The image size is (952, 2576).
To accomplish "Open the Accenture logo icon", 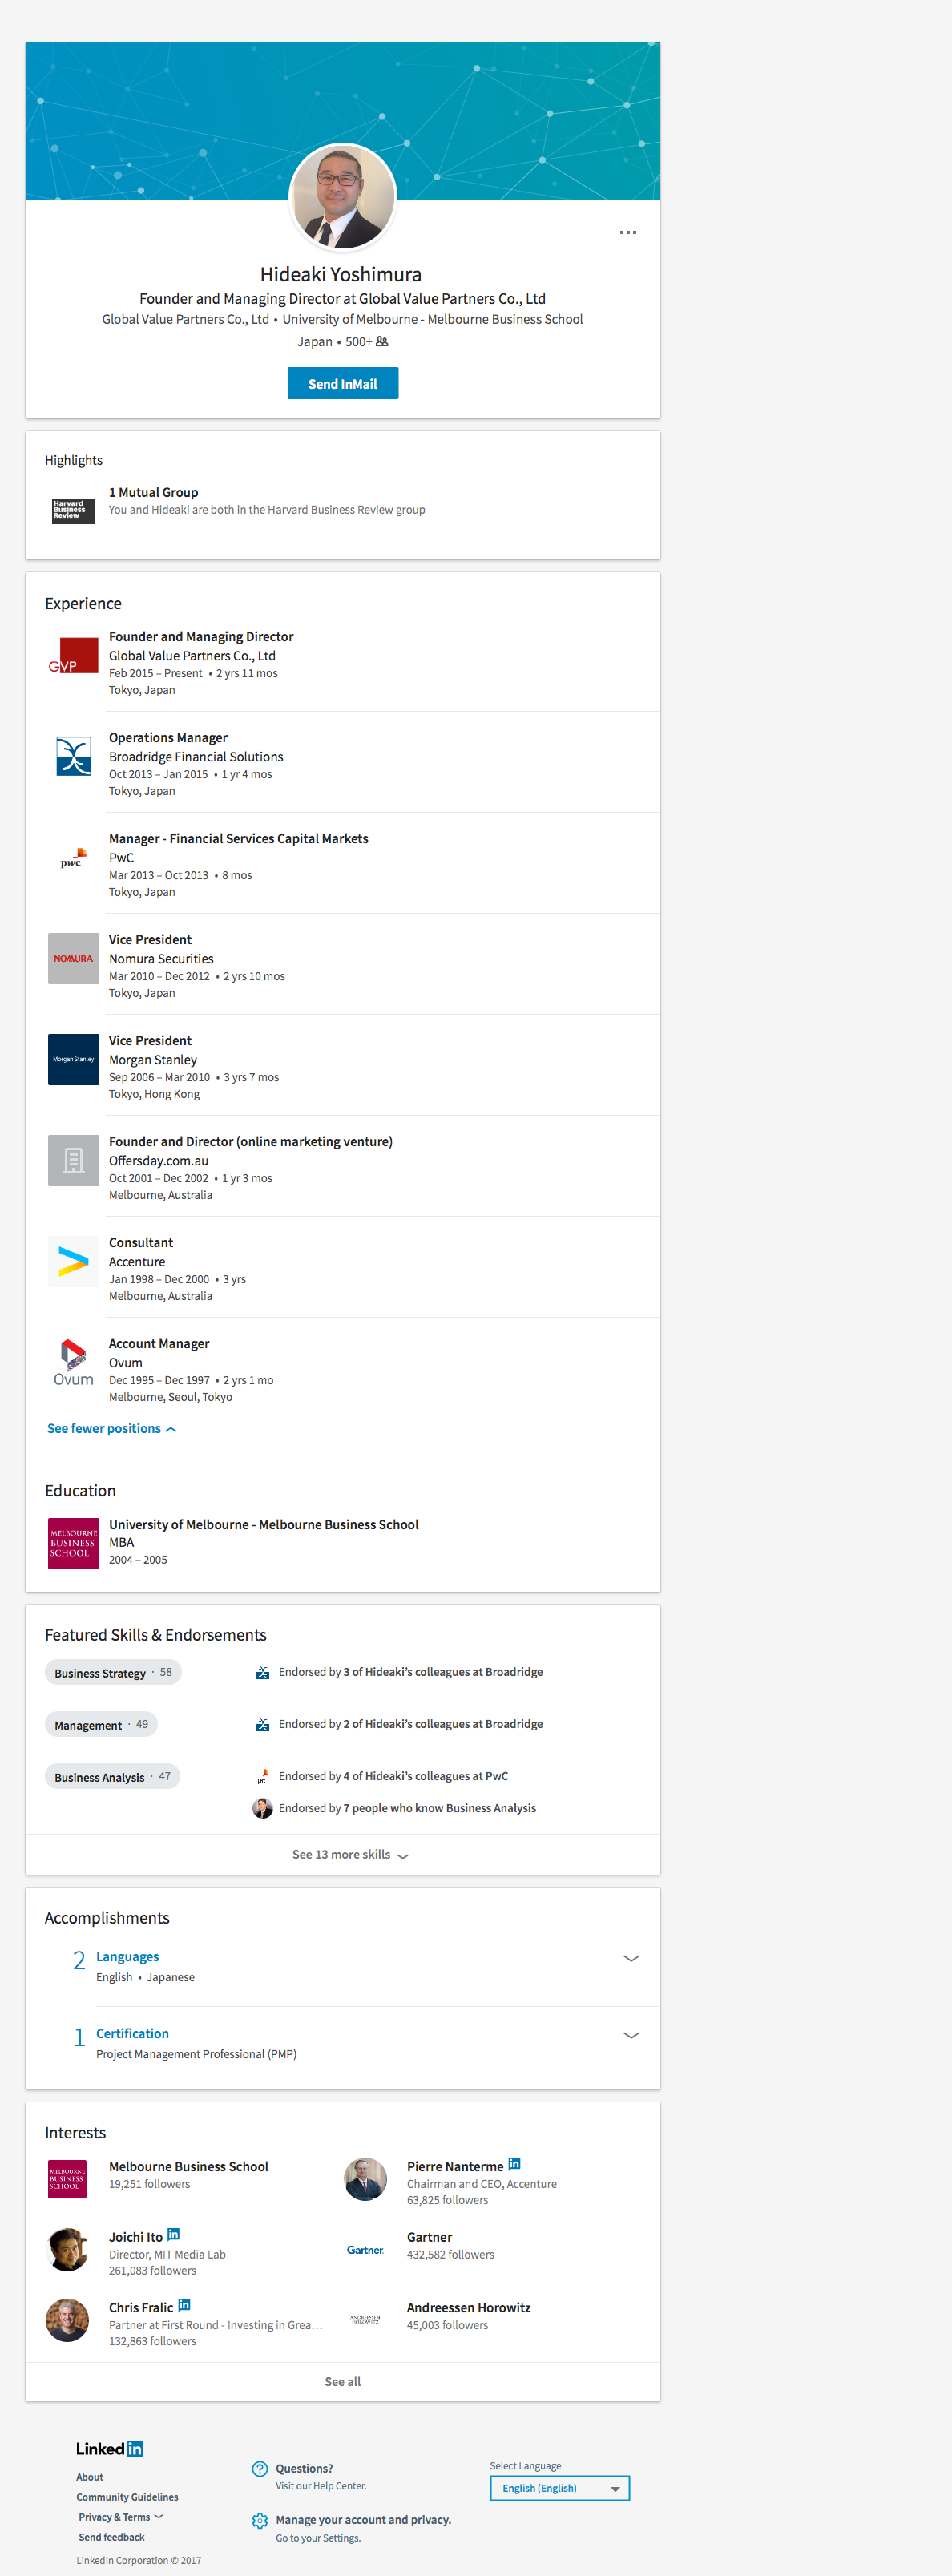I will point(73,1261).
